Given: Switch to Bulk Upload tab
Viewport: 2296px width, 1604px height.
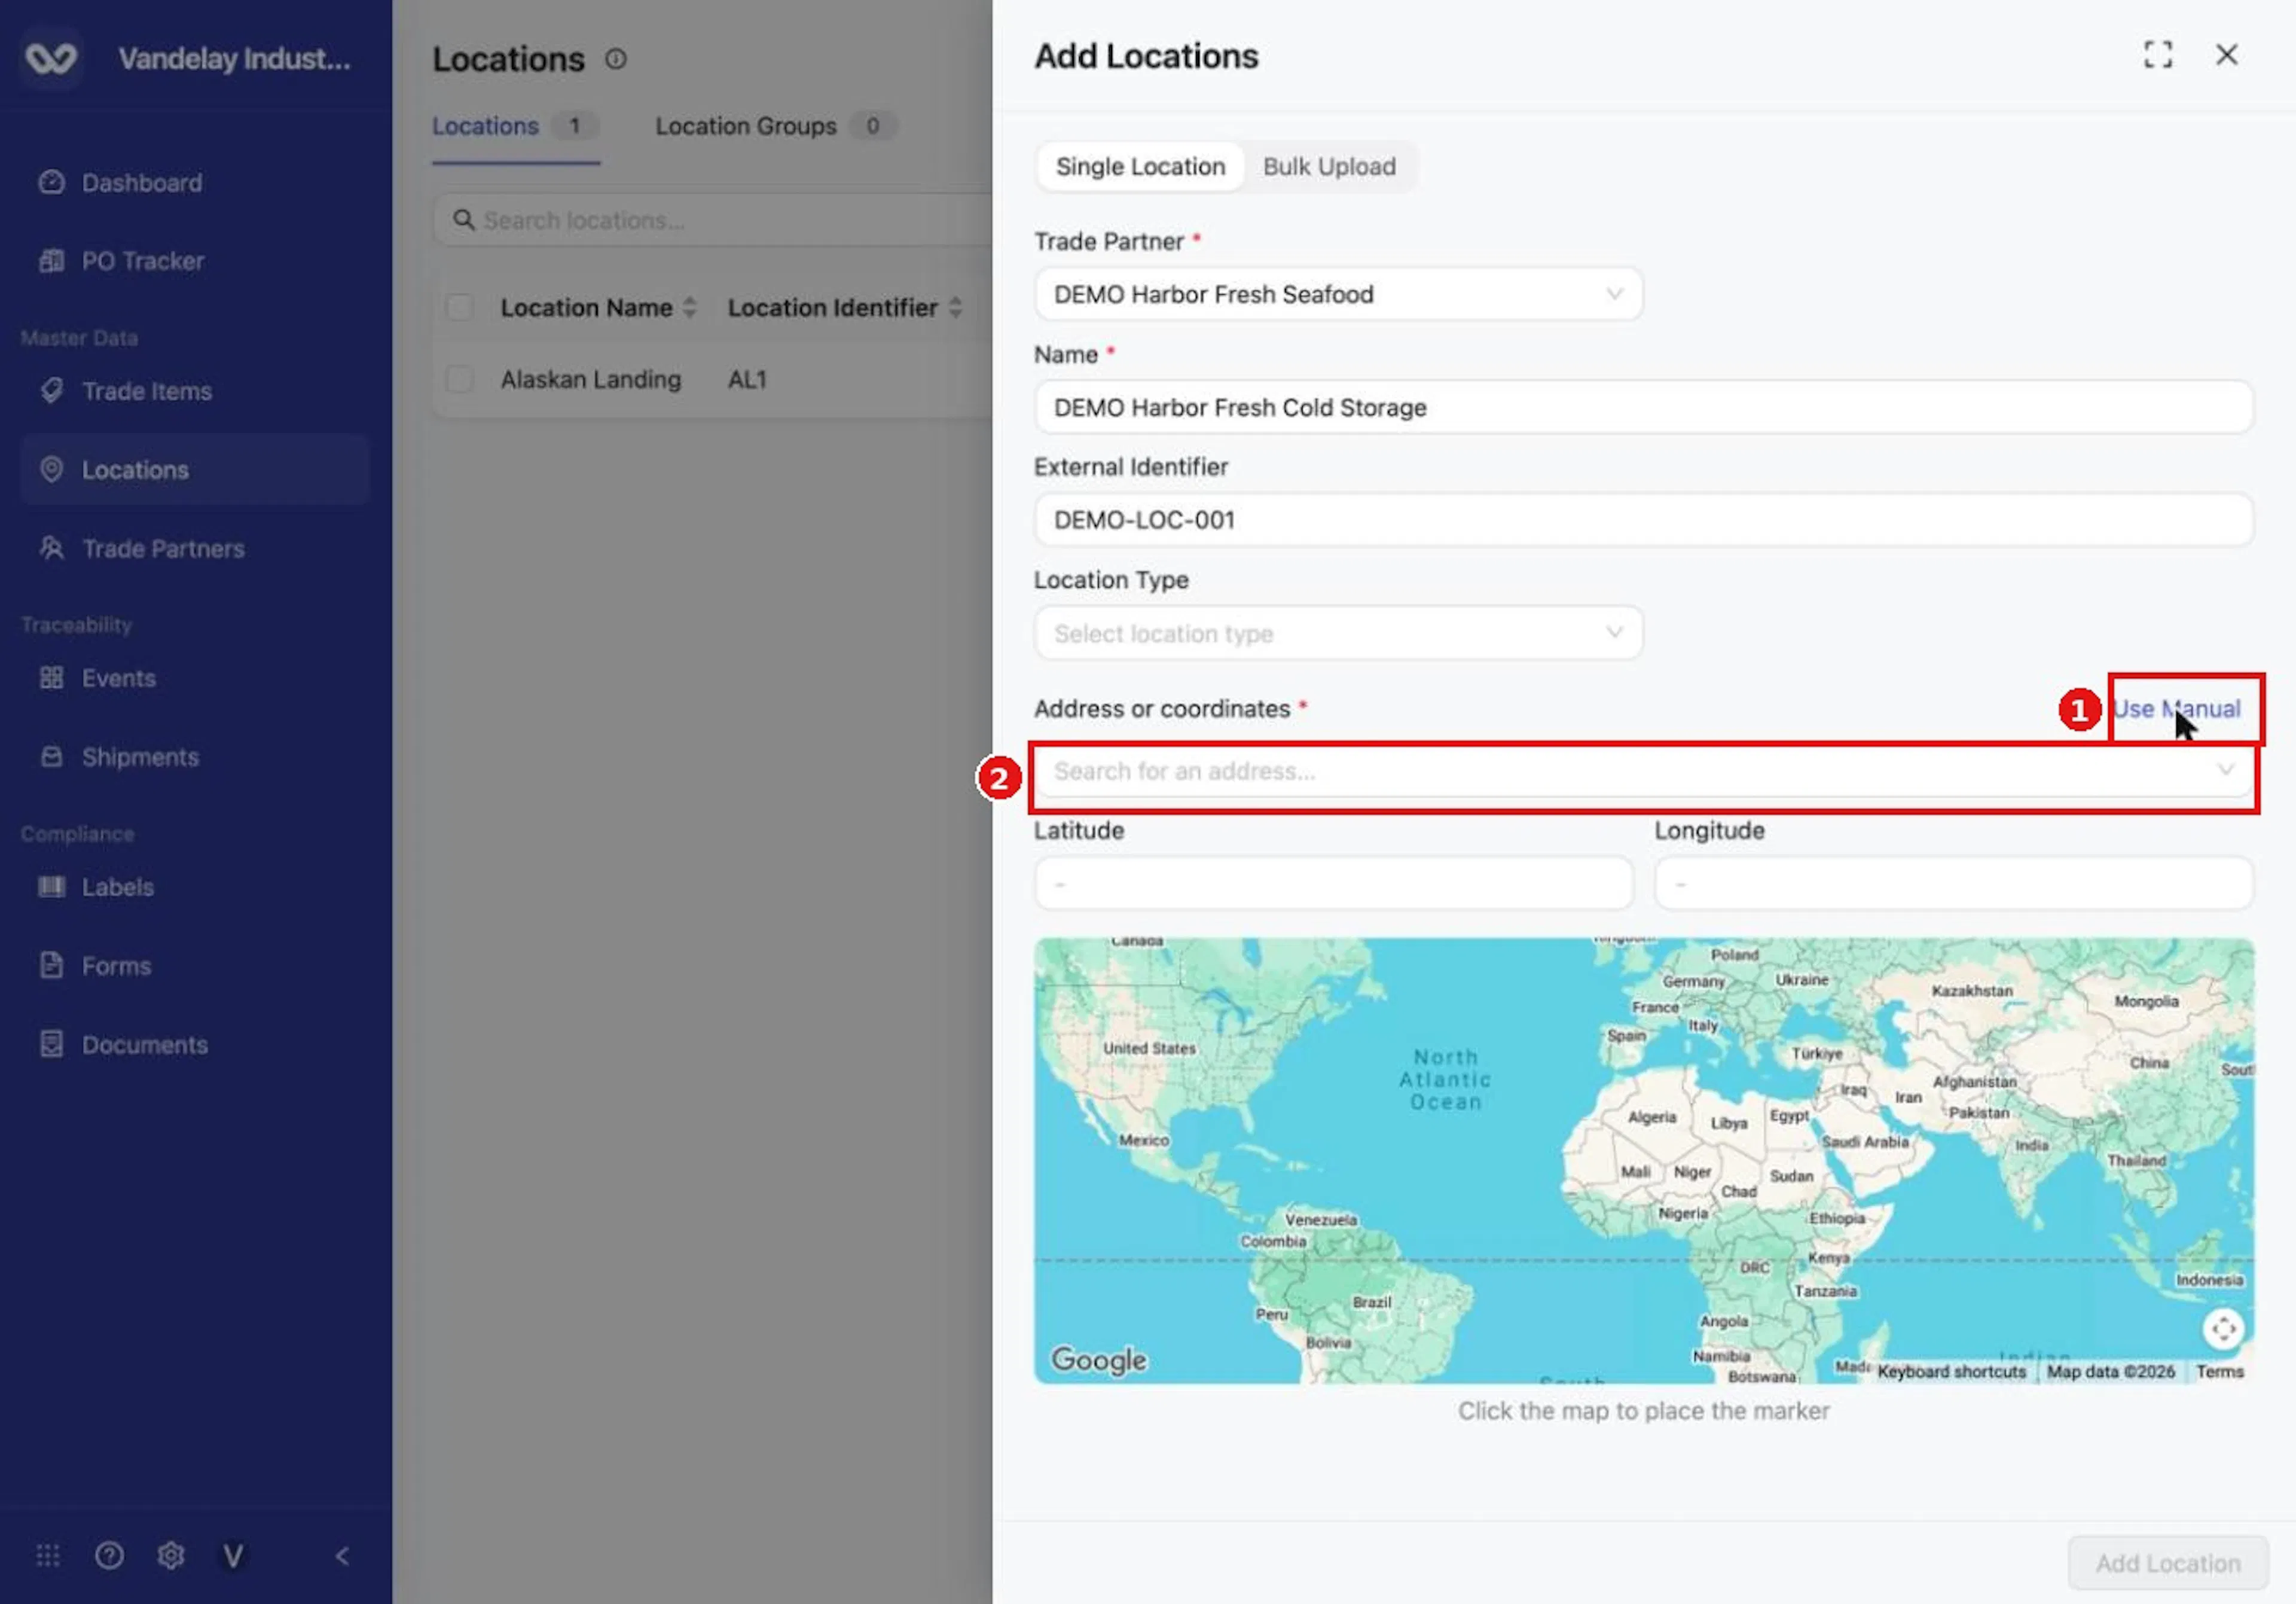Looking at the screenshot, I should pos(1329,167).
